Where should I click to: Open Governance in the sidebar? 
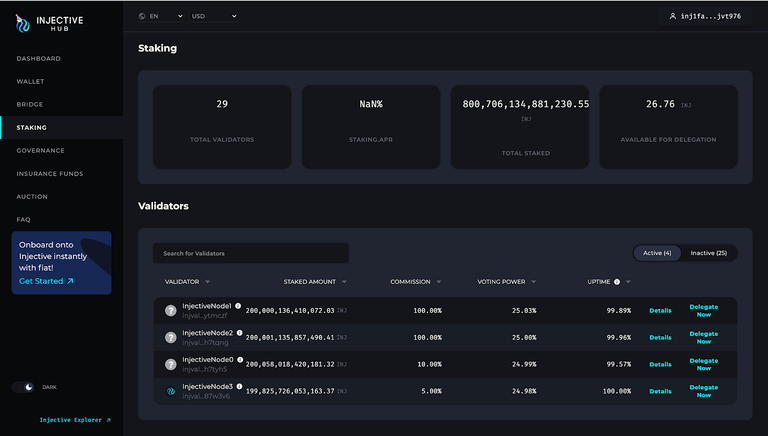click(40, 150)
